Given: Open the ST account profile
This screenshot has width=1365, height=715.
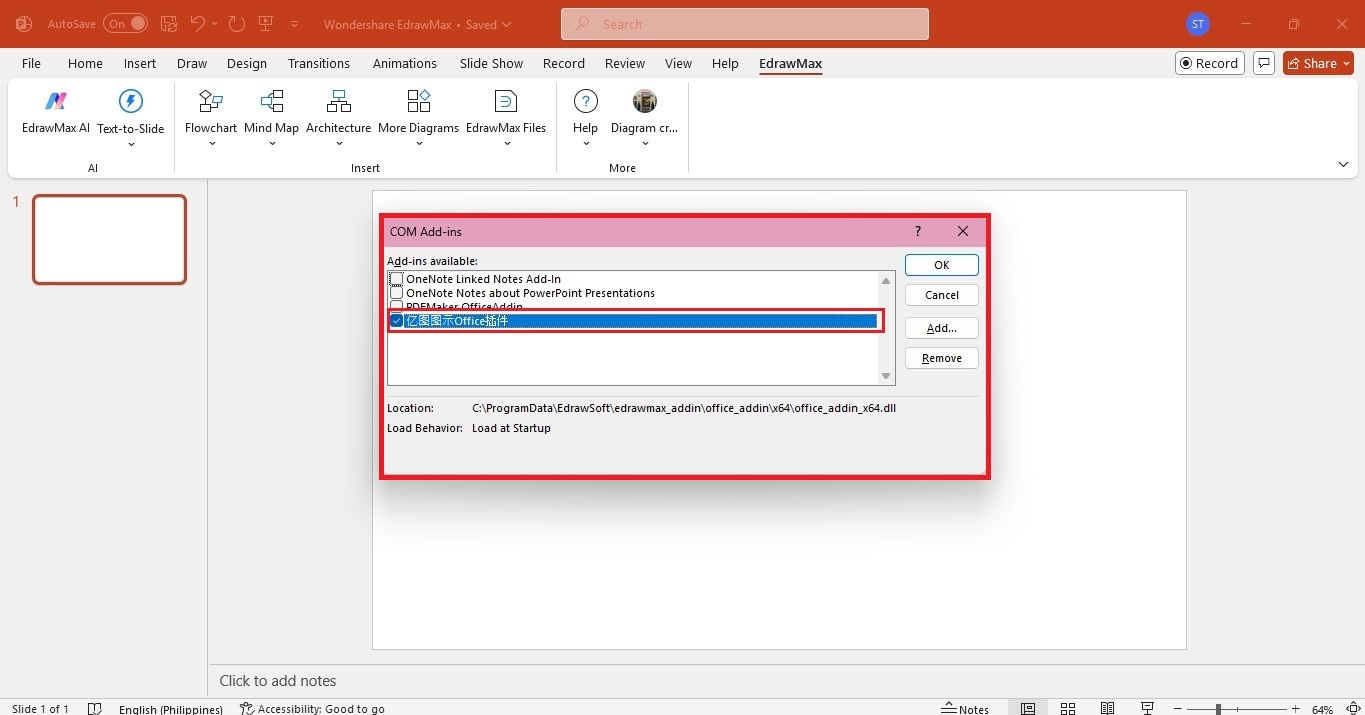Looking at the screenshot, I should click(x=1197, y=24).
